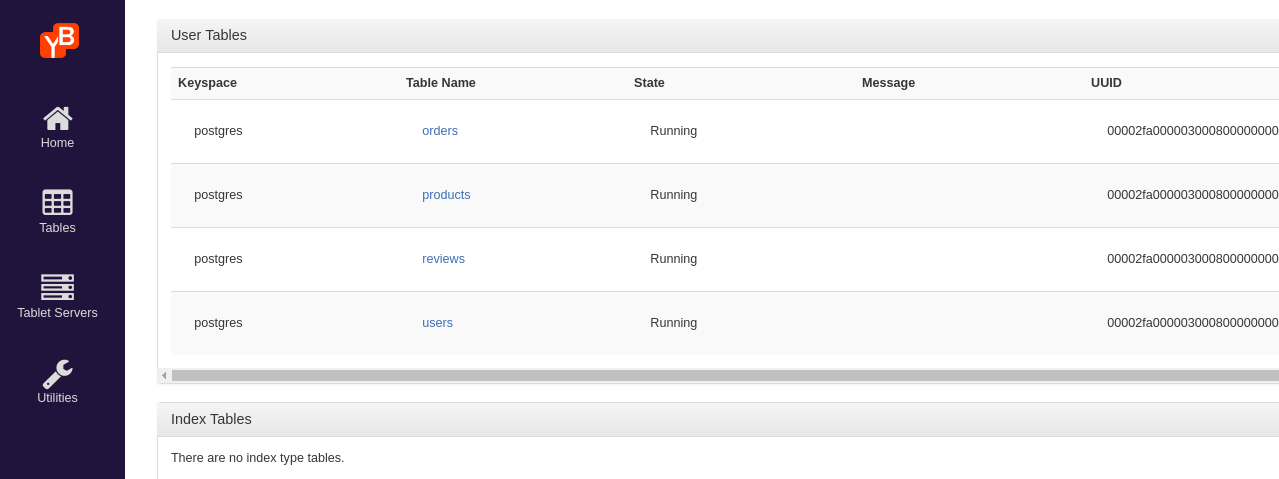Click the UUID column header
Image resolution: width=1279 pixels, height=479 pixels.
point(1106,83)
